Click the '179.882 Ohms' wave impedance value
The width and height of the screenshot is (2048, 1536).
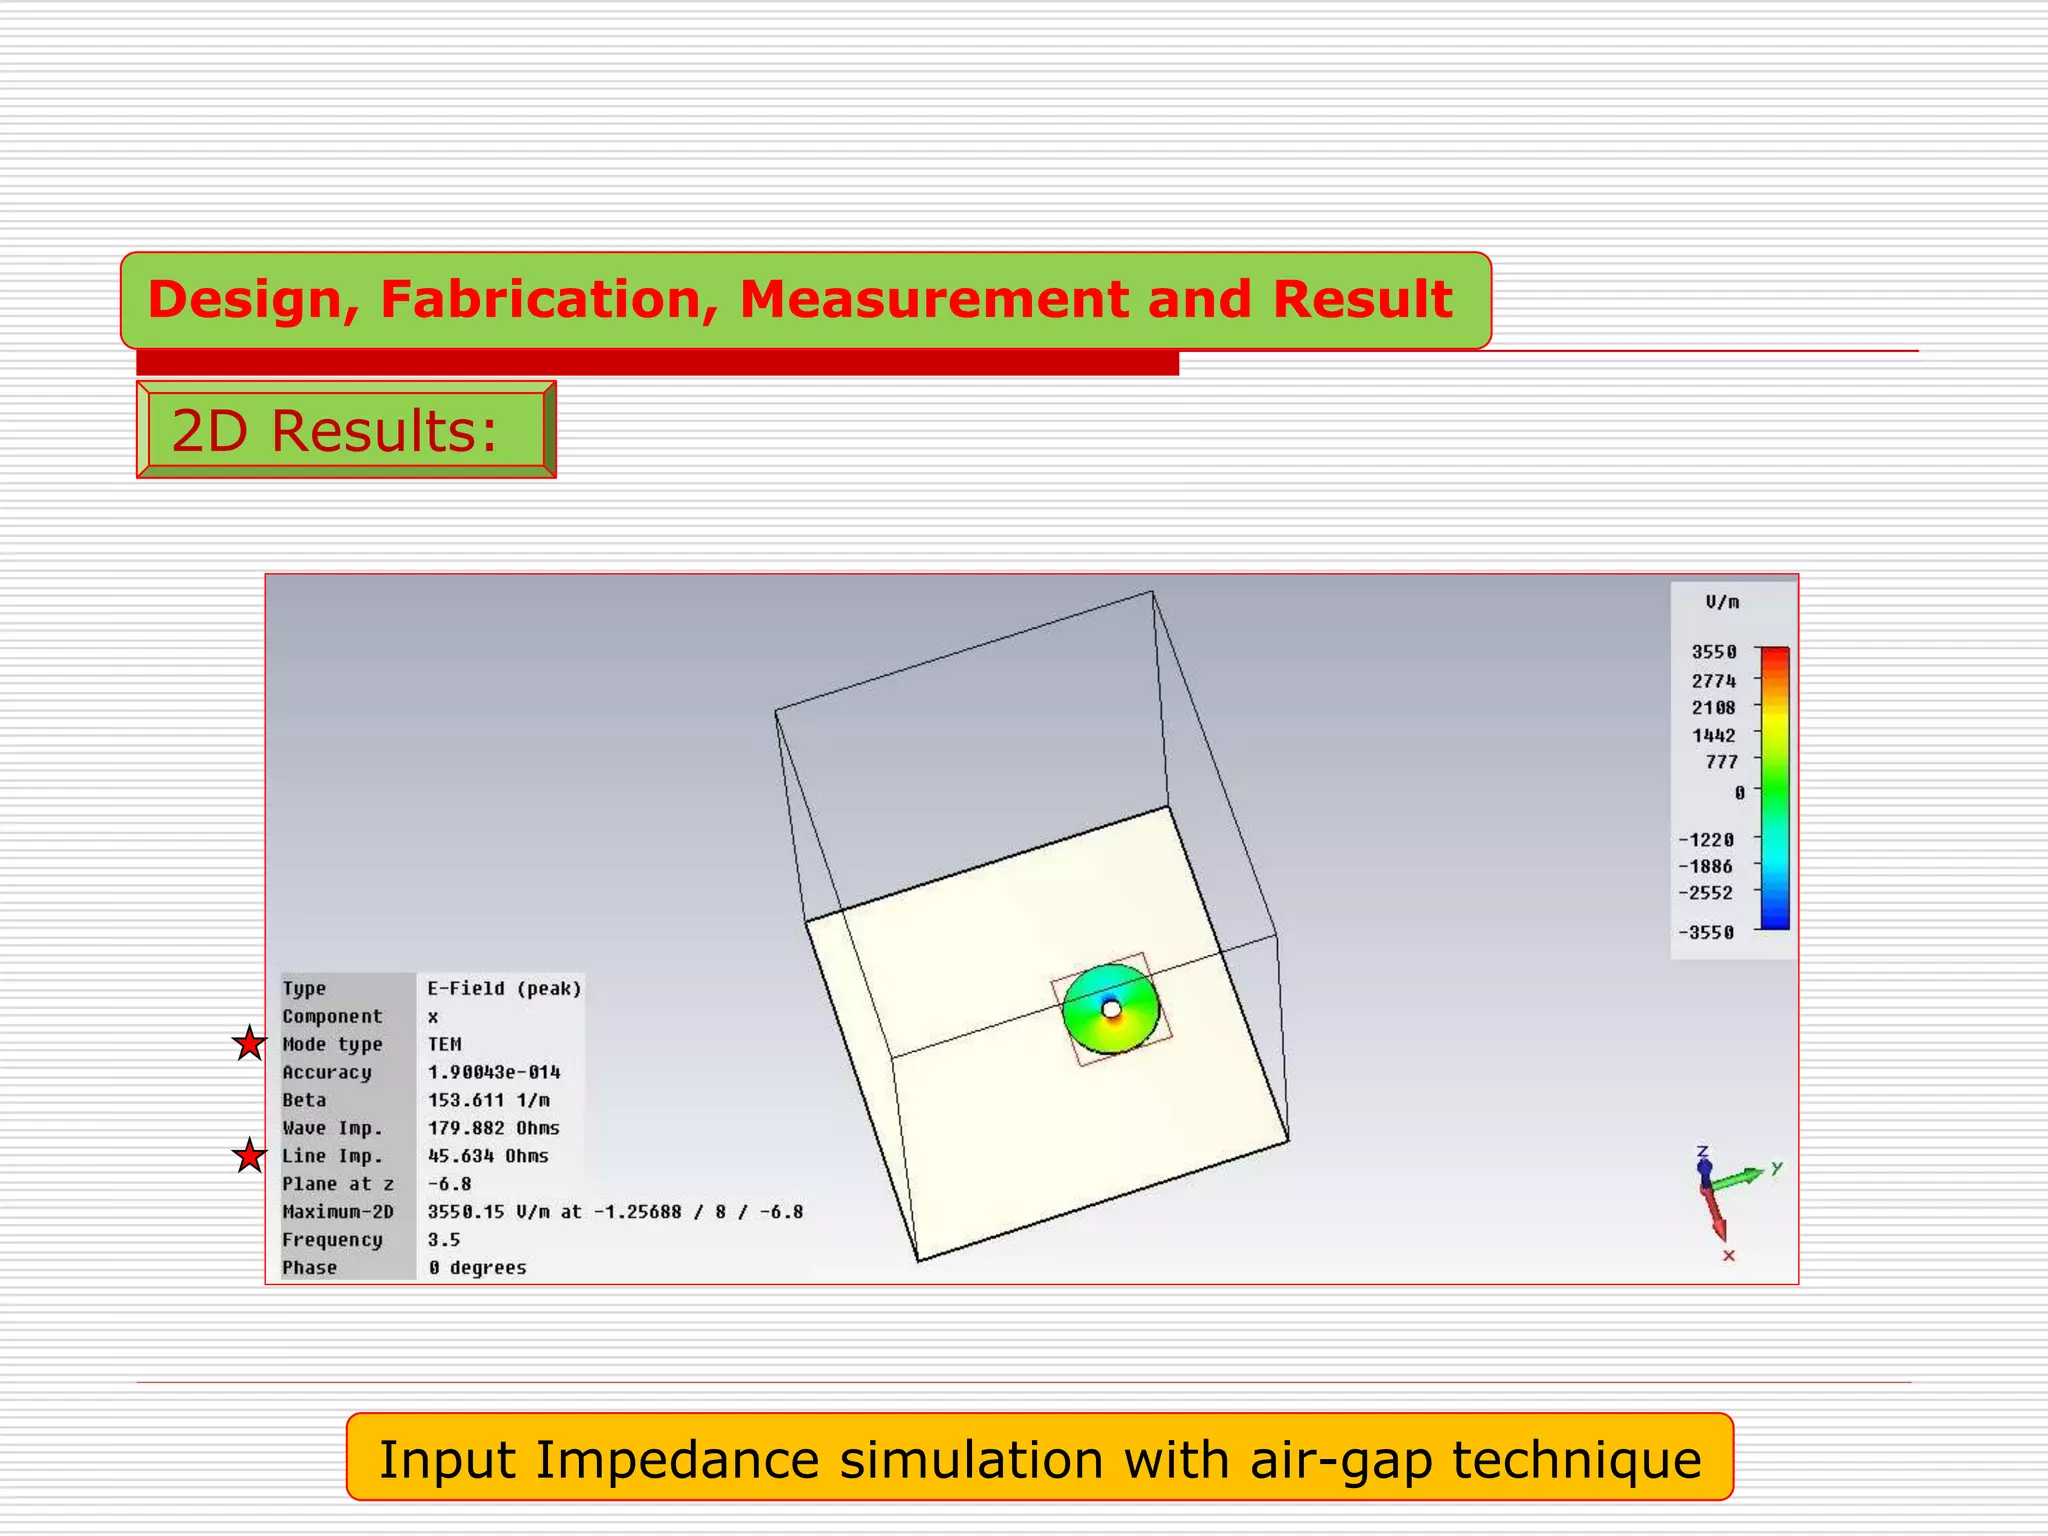[x=494, y=1128]
